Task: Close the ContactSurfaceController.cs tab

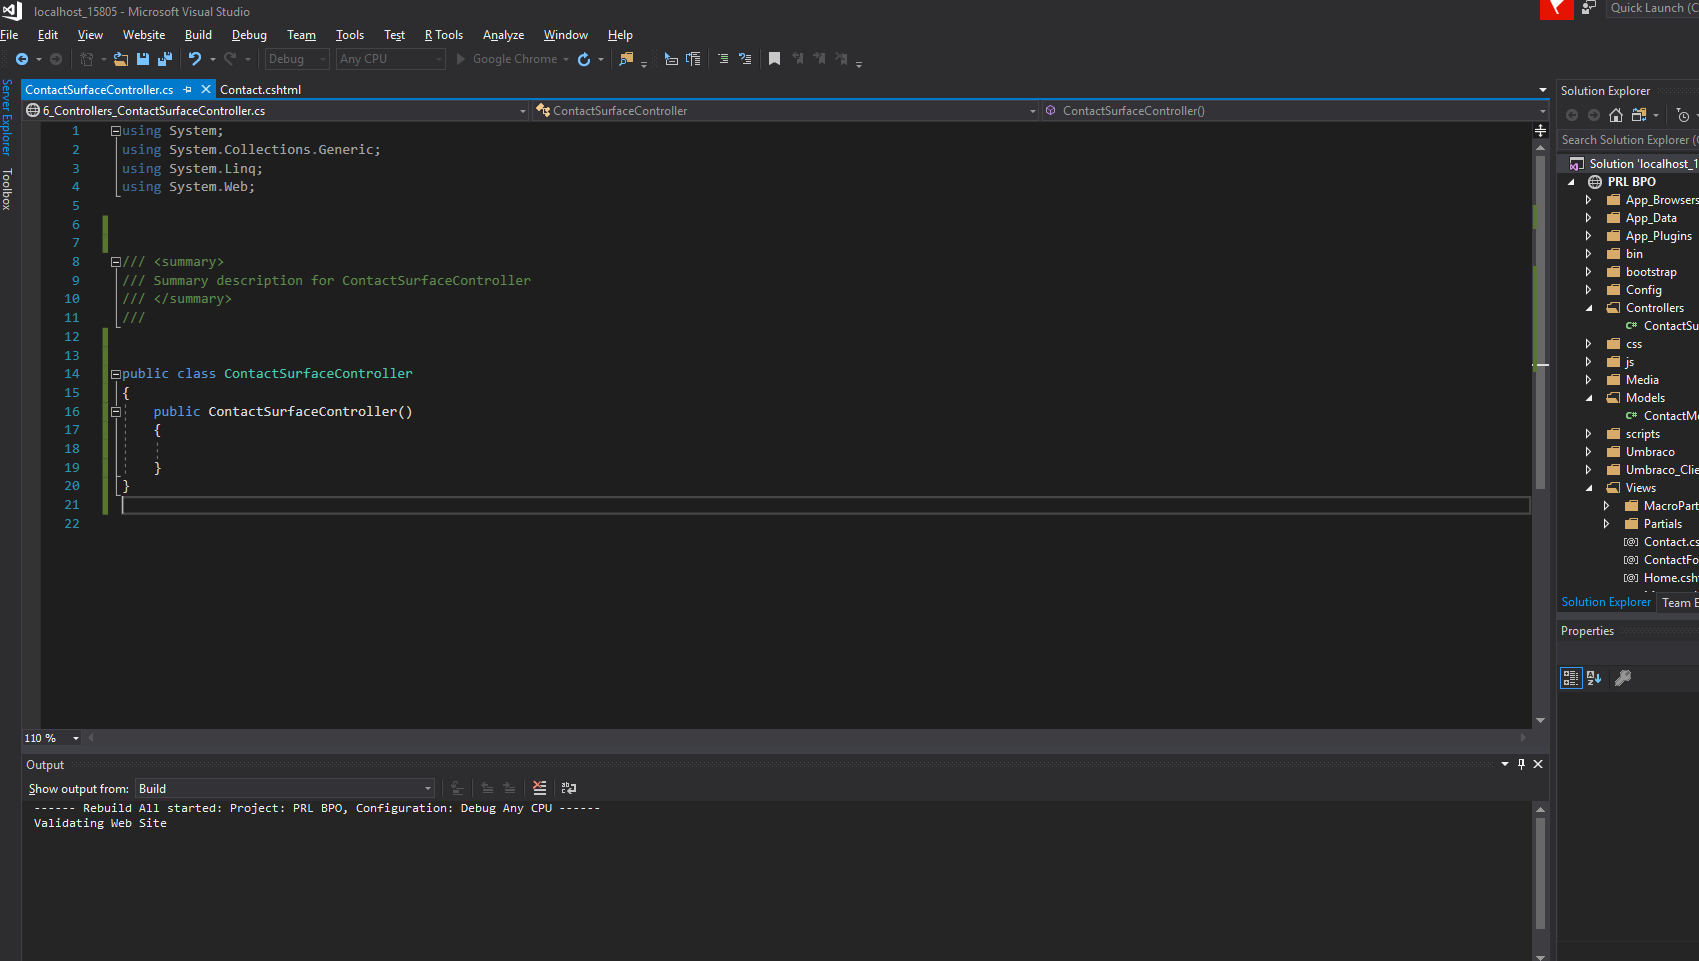Action: (x=206, y=89)
